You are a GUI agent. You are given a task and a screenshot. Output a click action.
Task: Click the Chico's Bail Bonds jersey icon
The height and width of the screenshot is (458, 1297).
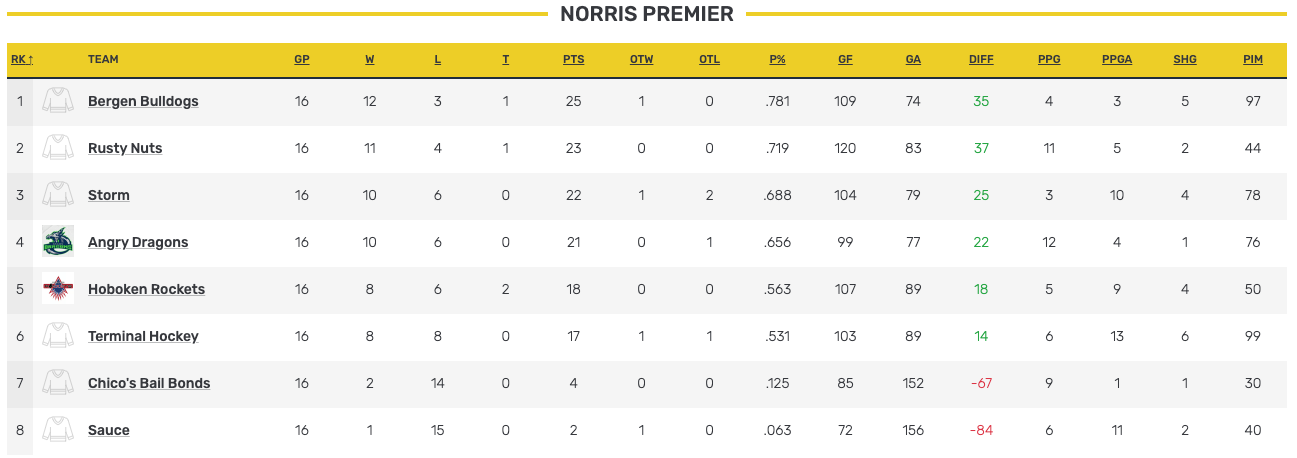pyautogui.click(x=58, y=383)
